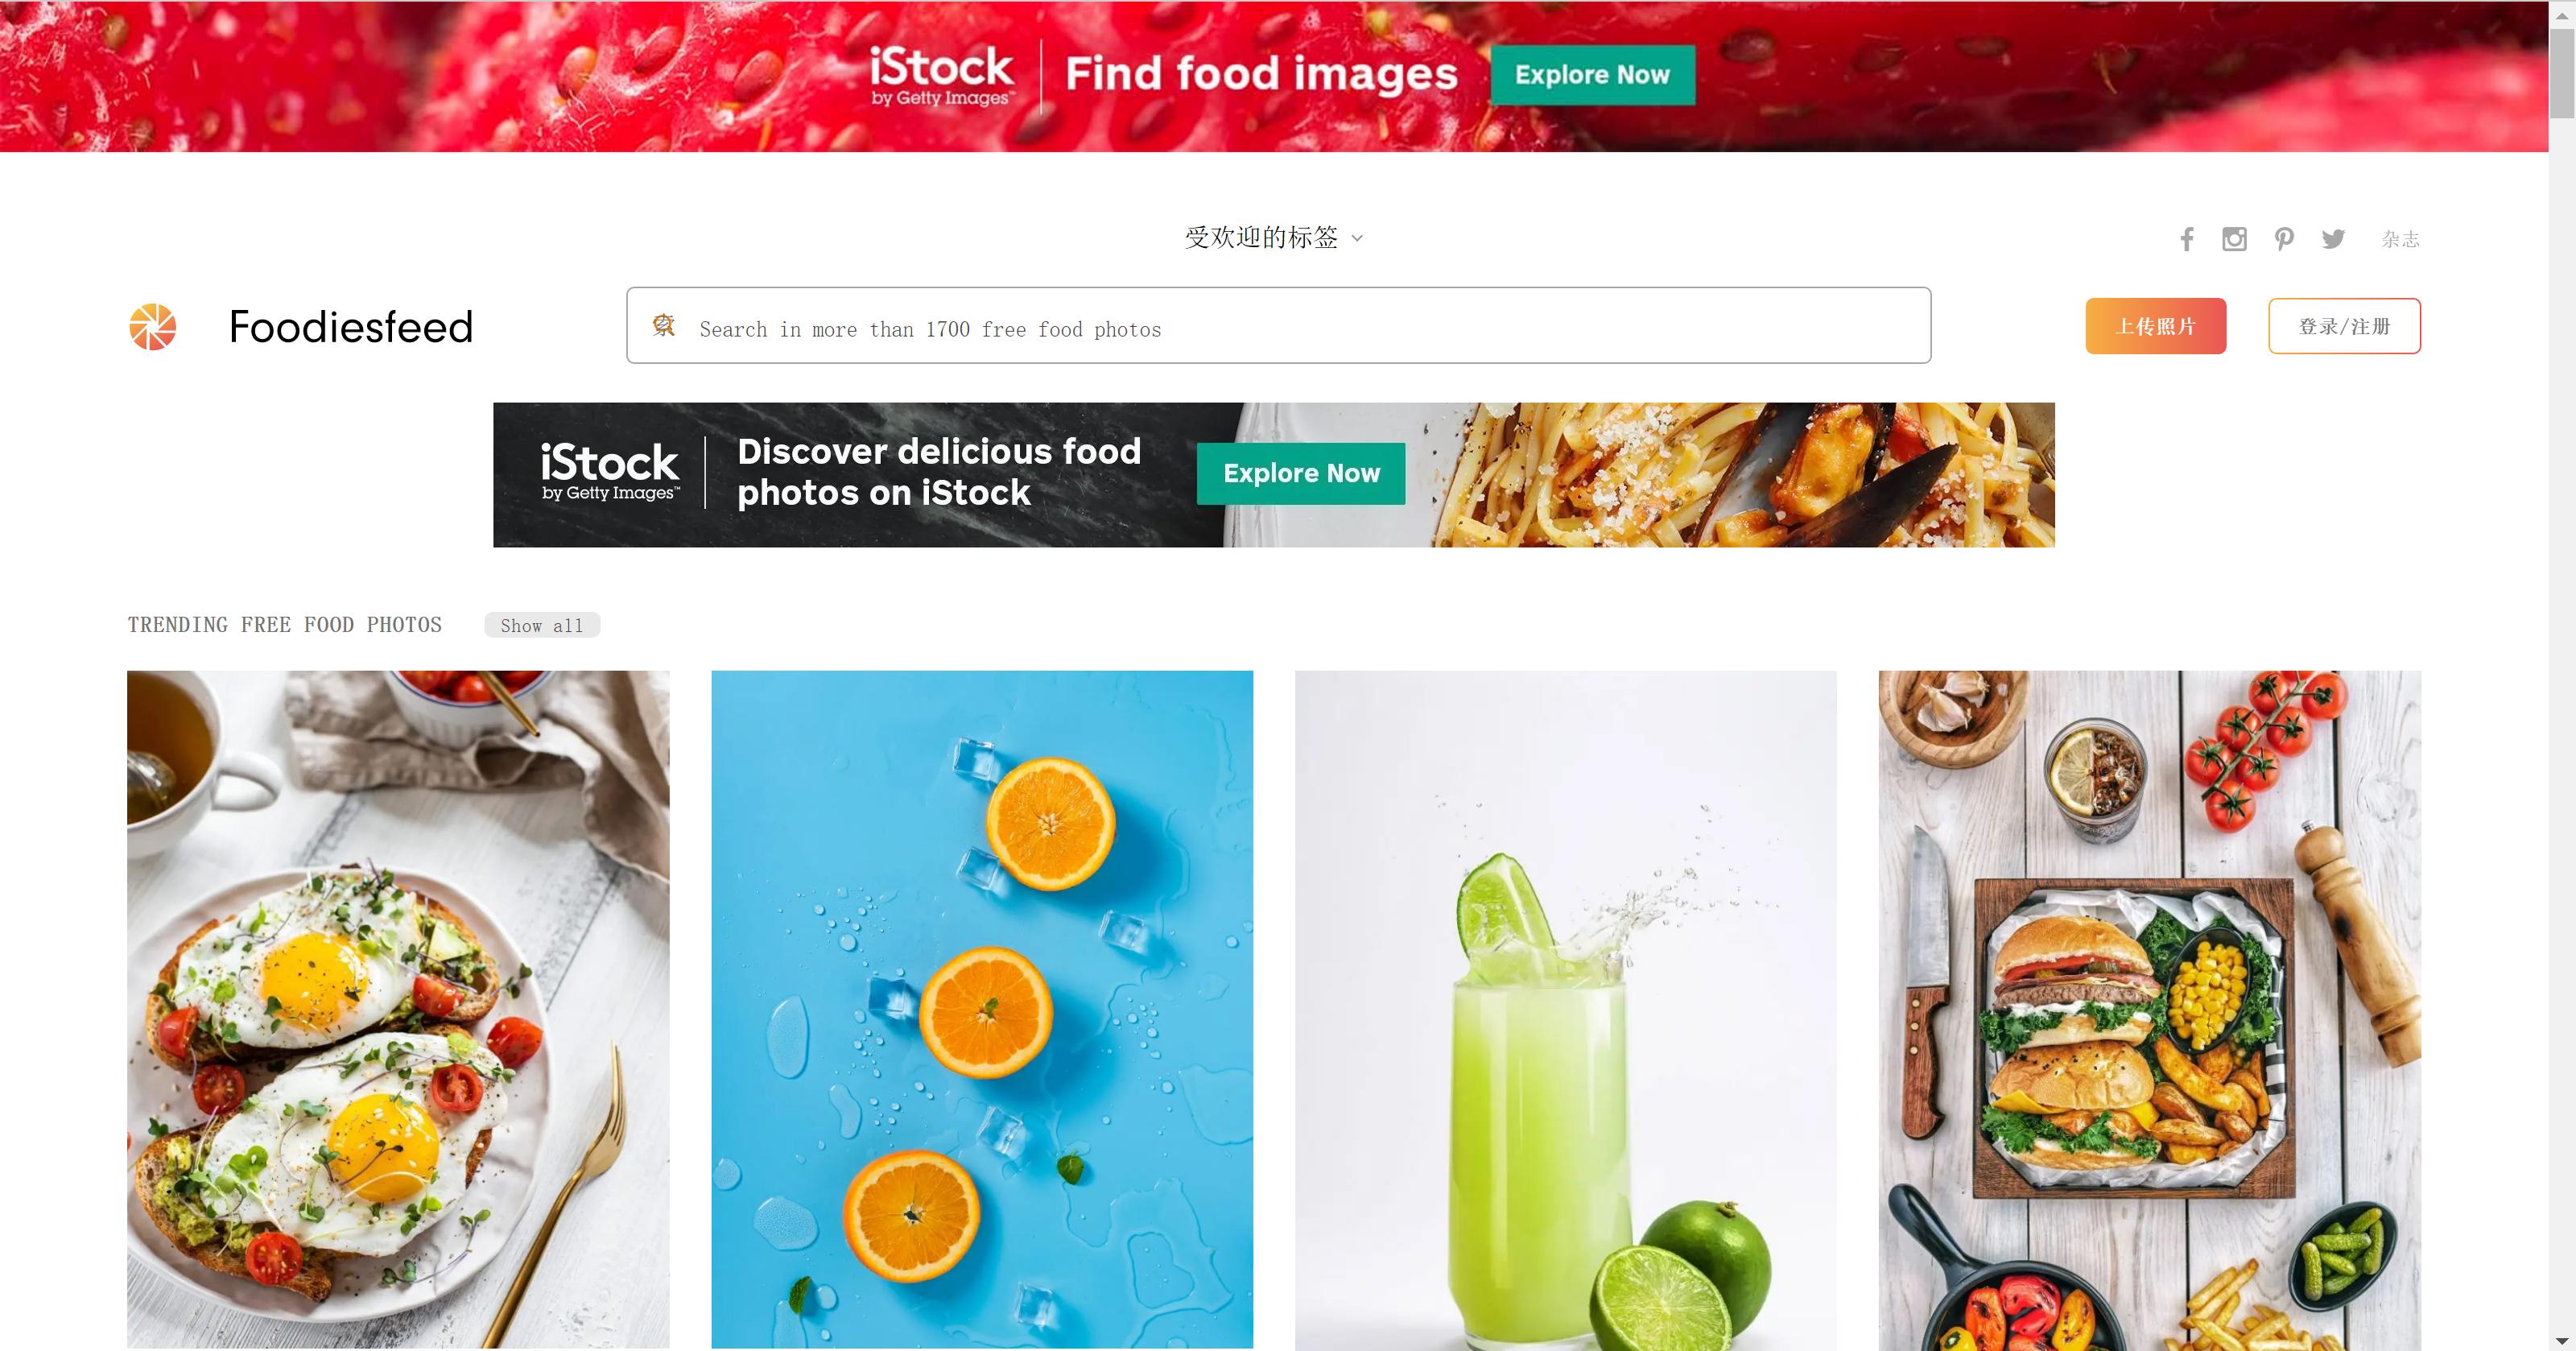The height and width of the screenshot is (1351, 2576).
Task: Click the search magnifier icon
Action: click(x=663, y=326)
